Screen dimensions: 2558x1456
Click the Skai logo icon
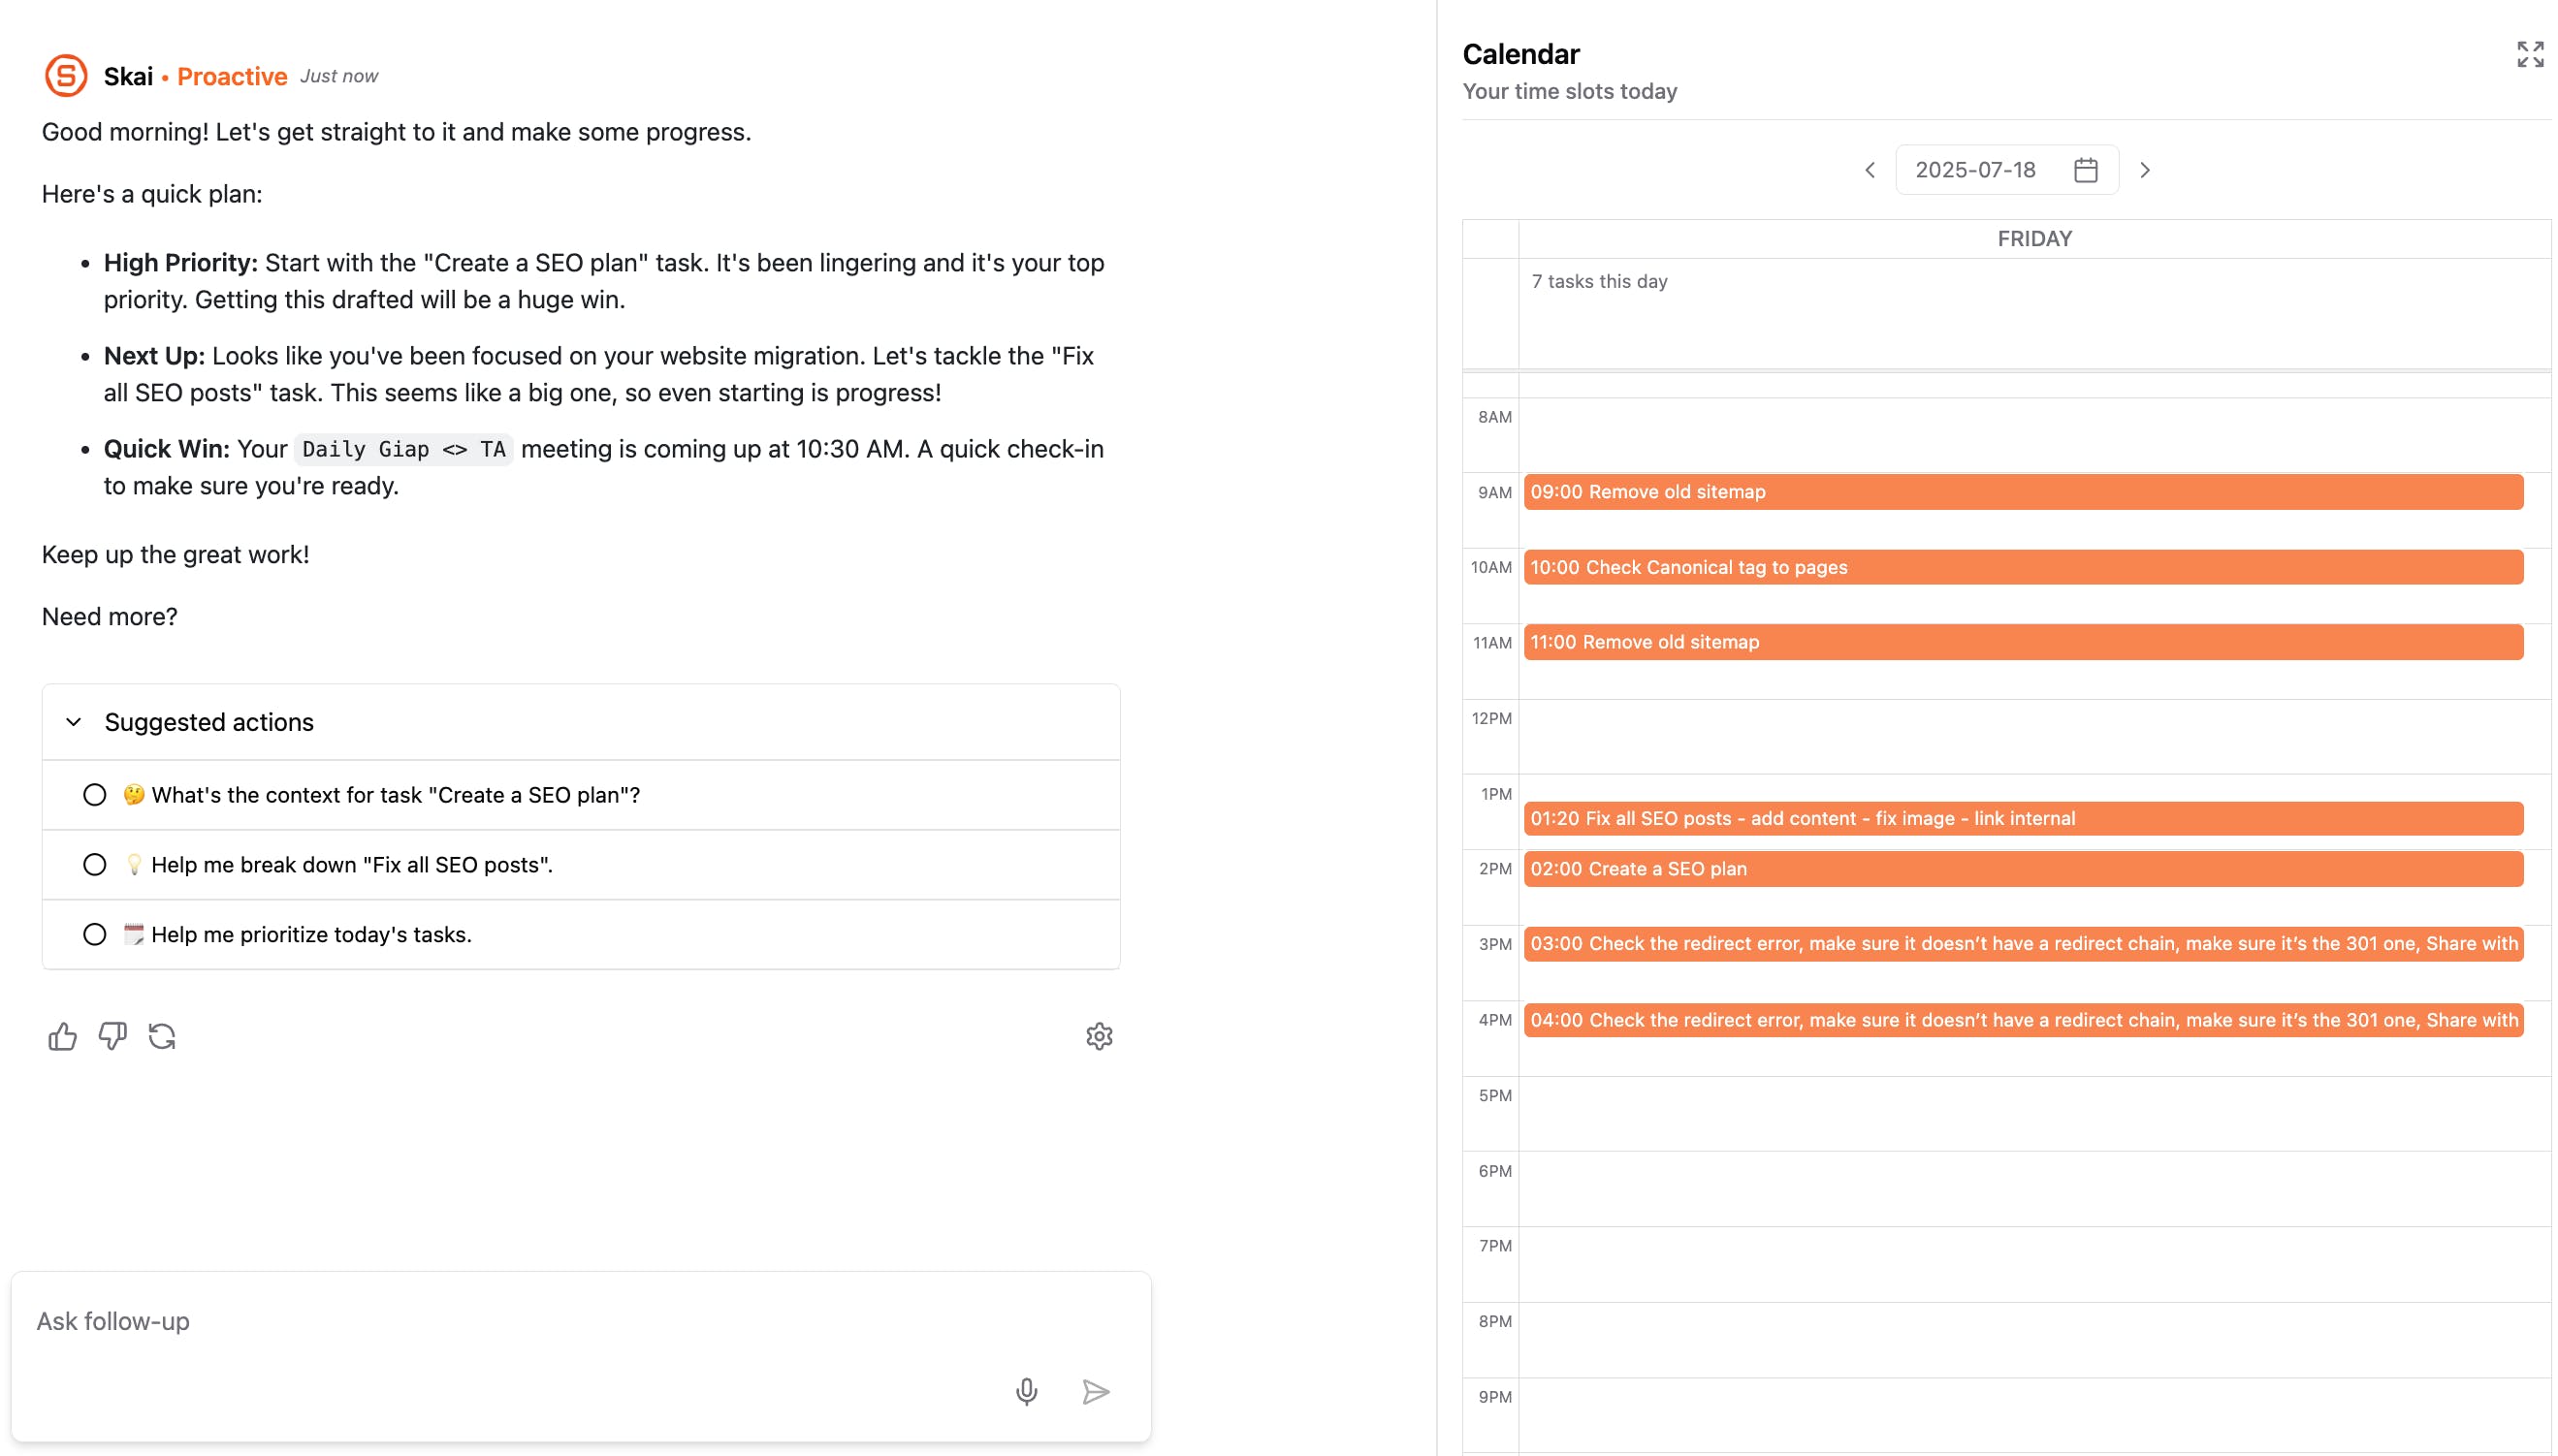tap(66, 76)
